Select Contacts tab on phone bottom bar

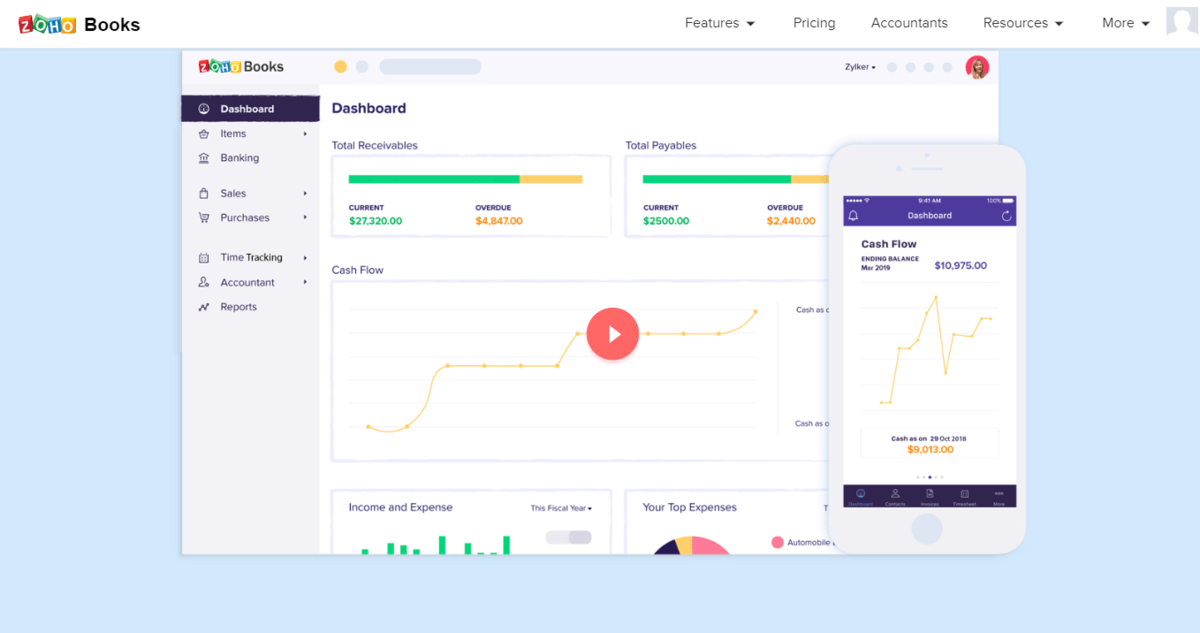click(x=895, y=497)
